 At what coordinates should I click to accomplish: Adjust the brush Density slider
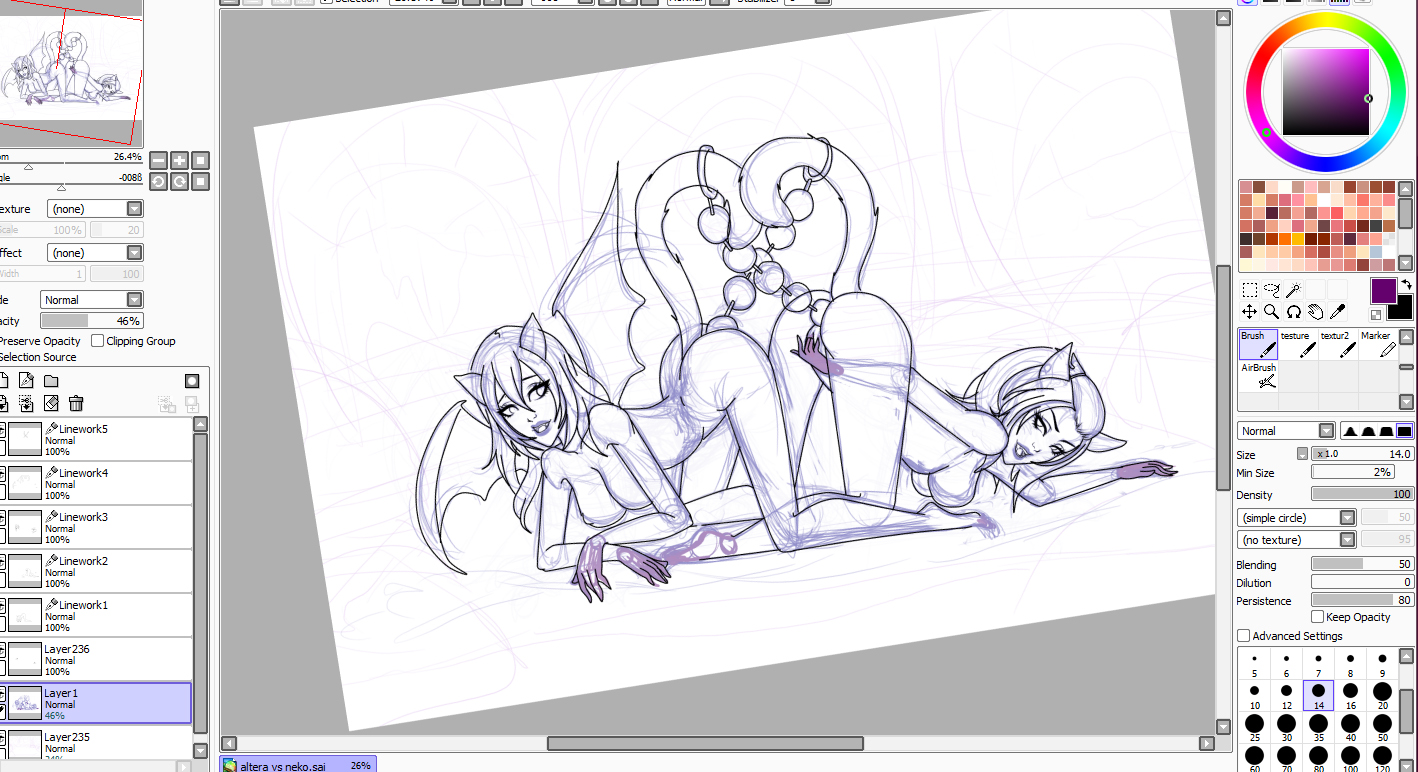(1362, 494)
